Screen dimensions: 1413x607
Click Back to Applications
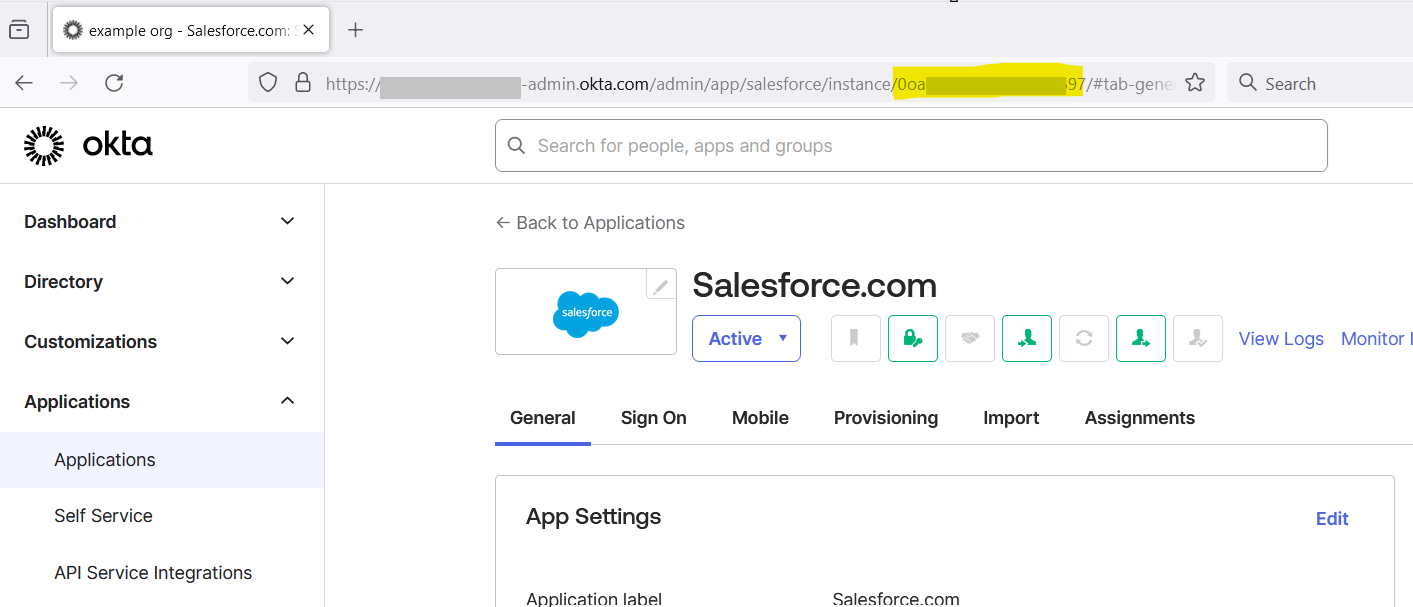590,222
